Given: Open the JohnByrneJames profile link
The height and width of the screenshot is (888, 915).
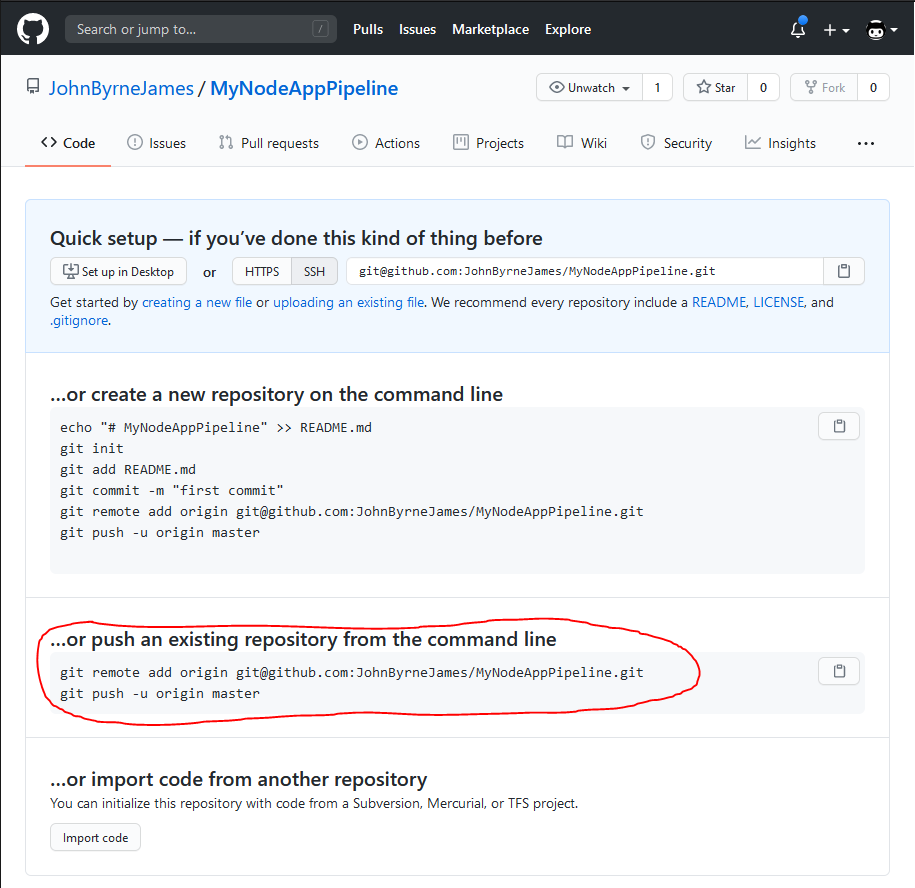Looking at the screenshot, I should (121, 88).
